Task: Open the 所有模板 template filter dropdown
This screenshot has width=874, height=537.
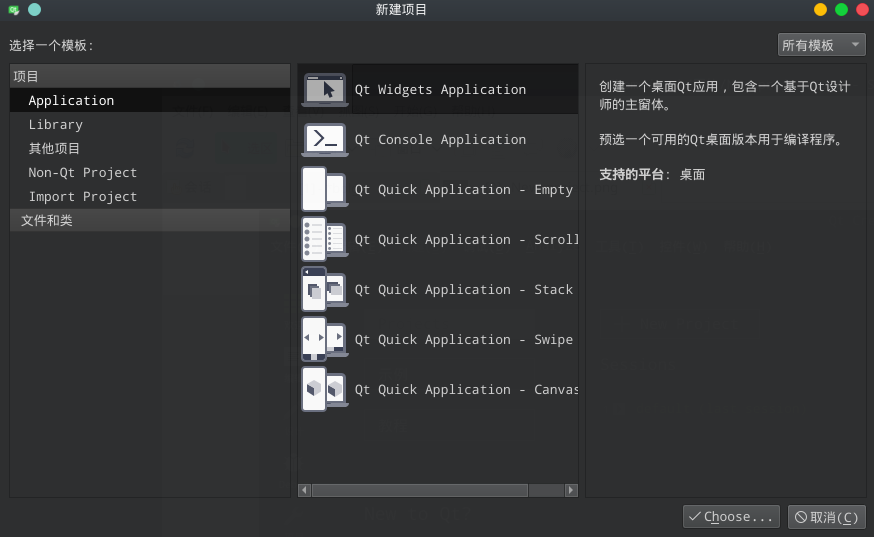Action: click(821, 45)
